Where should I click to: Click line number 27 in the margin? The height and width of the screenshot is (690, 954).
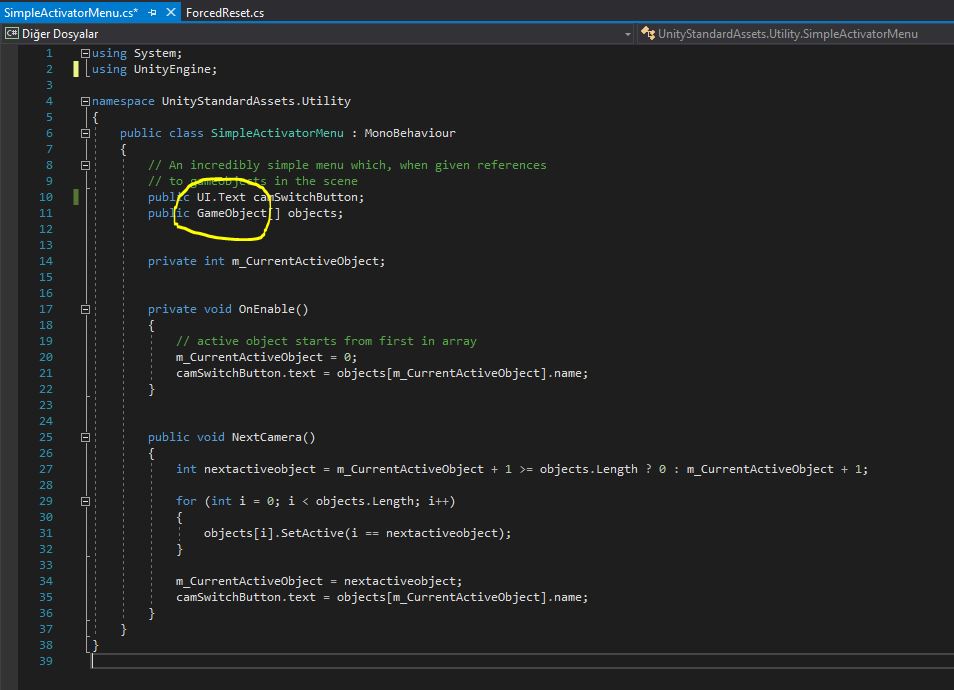(45, 468)
